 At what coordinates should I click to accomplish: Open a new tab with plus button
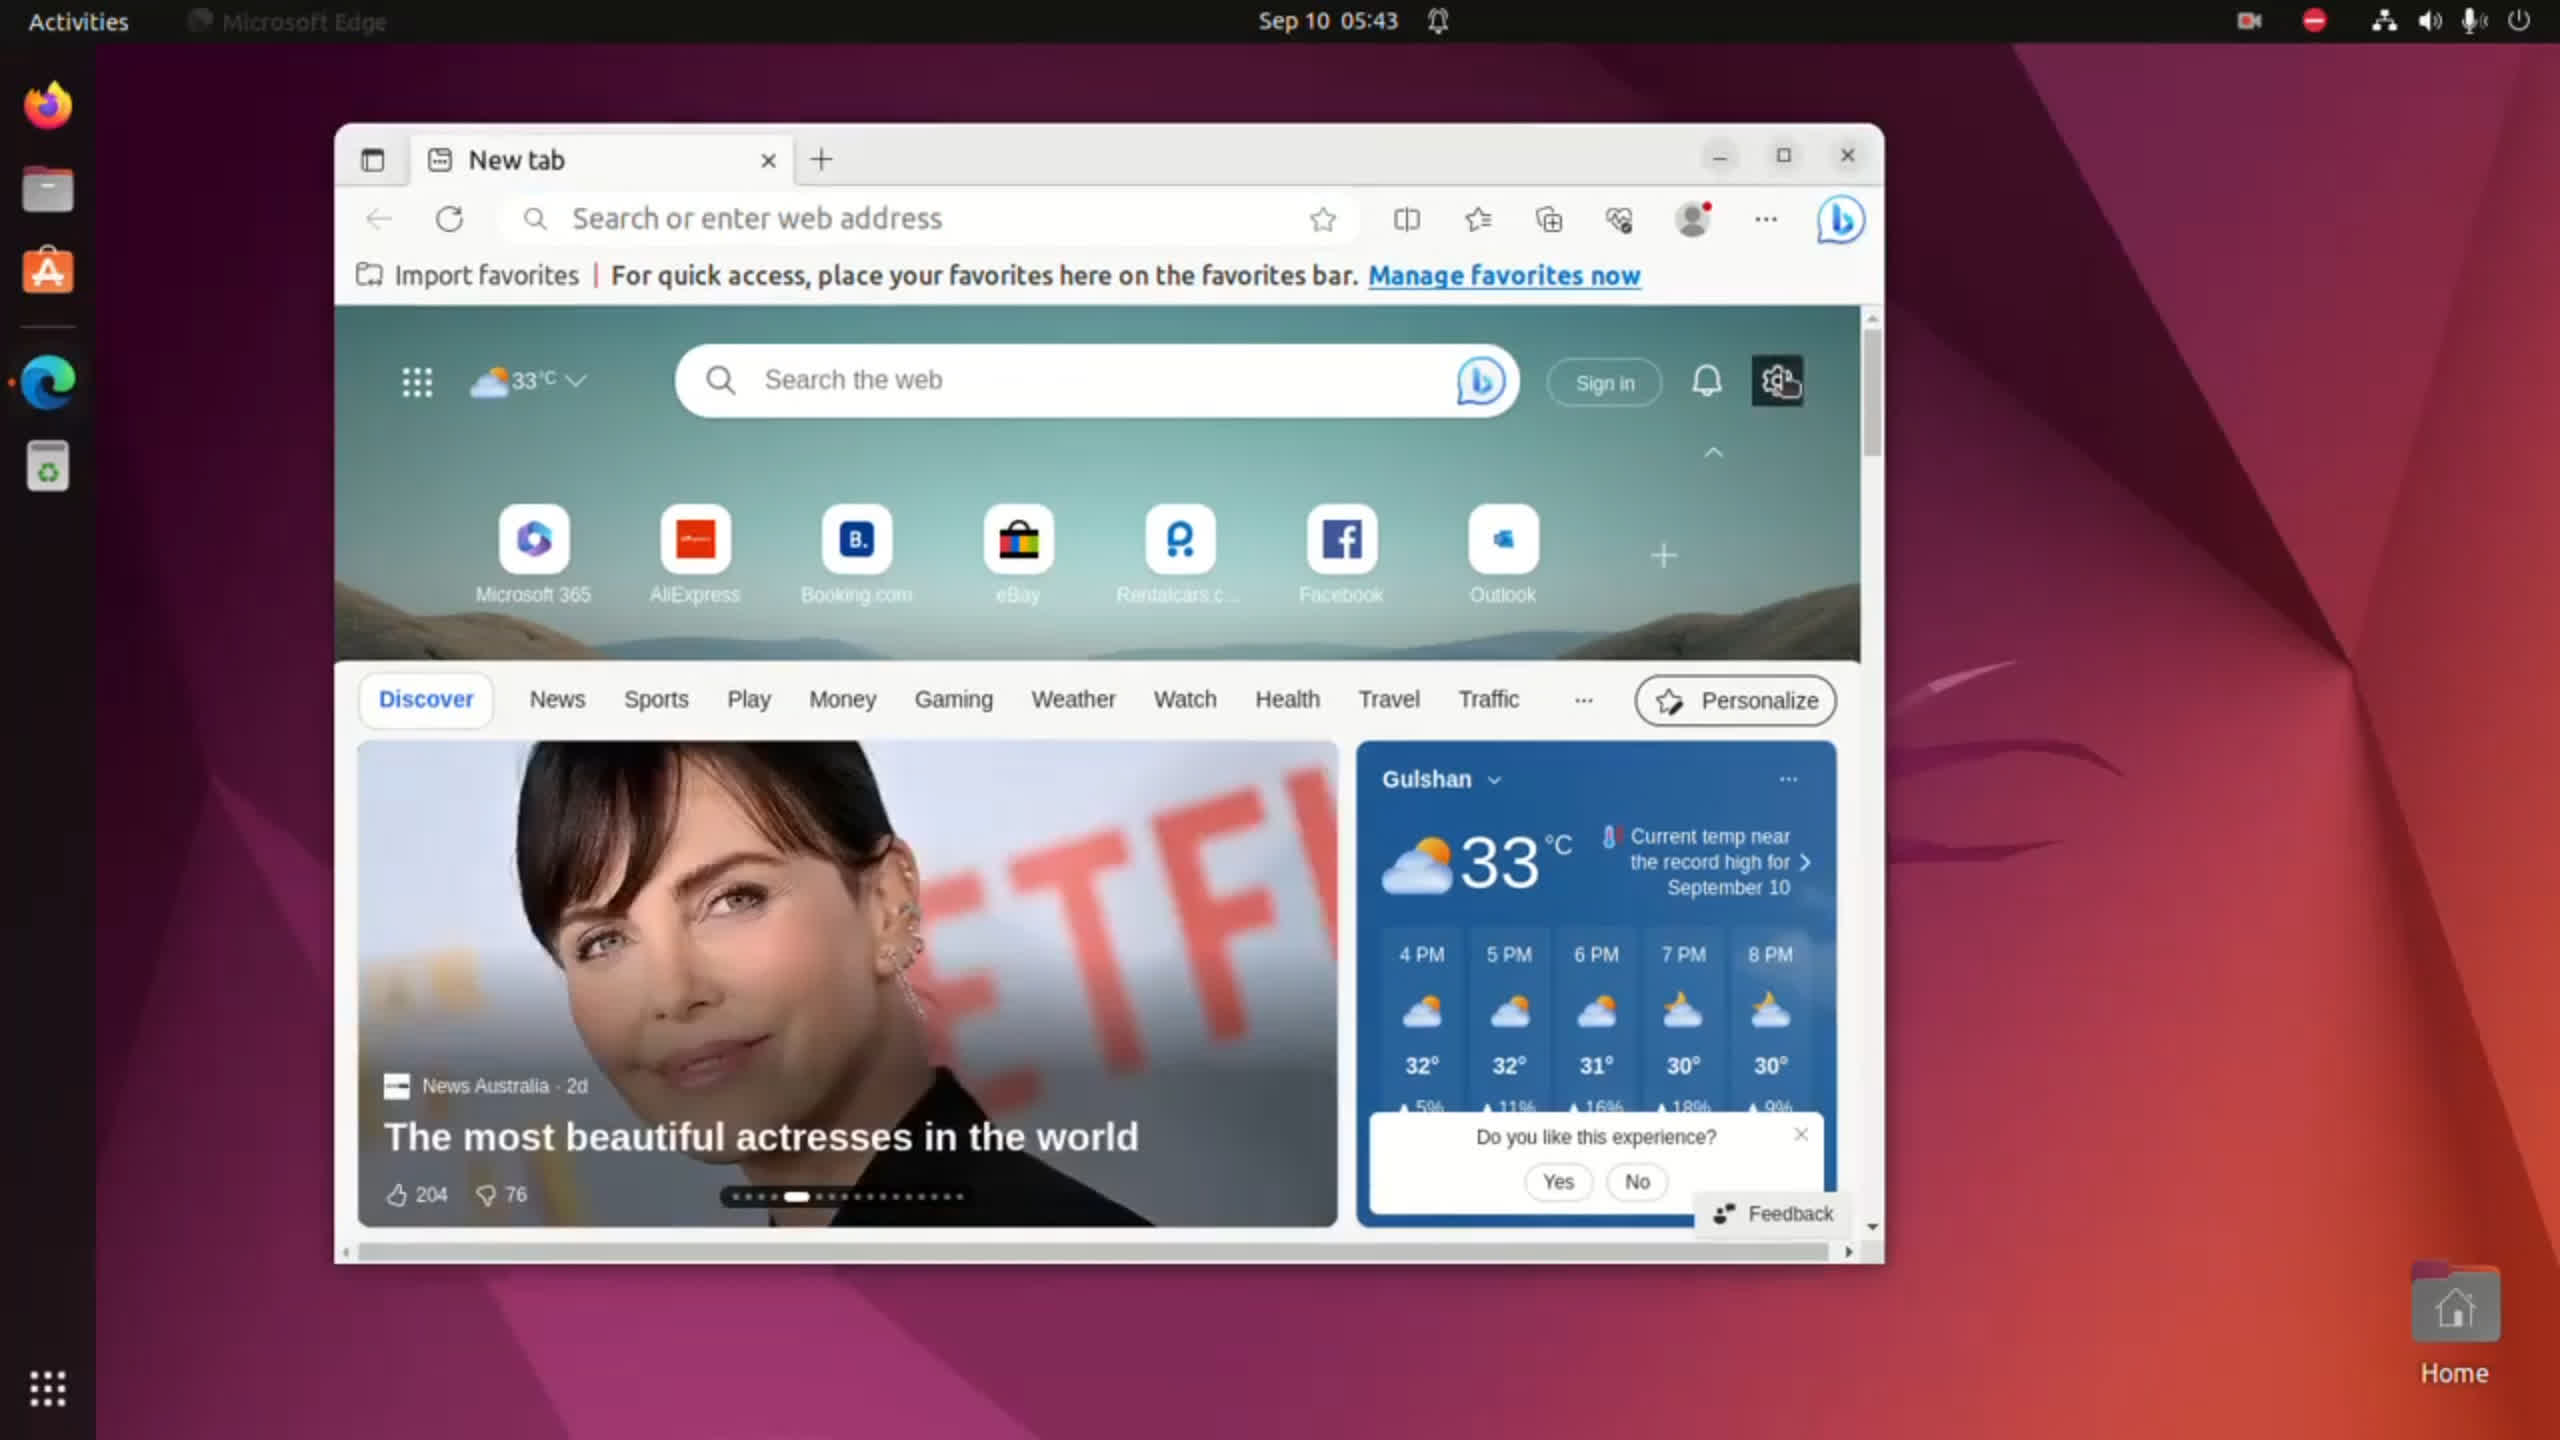coord(821,160)
